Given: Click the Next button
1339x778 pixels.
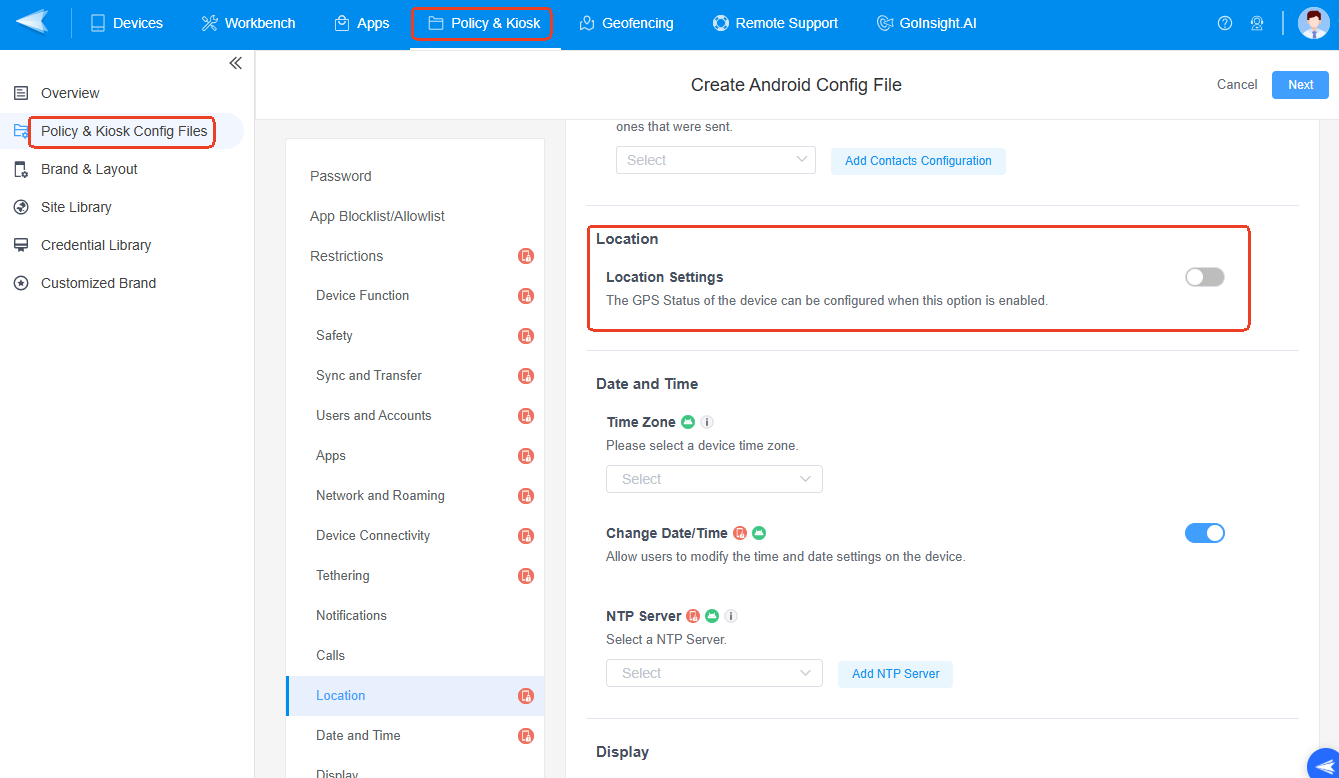Looking at the screenshot, I should tap(1300, 85).
